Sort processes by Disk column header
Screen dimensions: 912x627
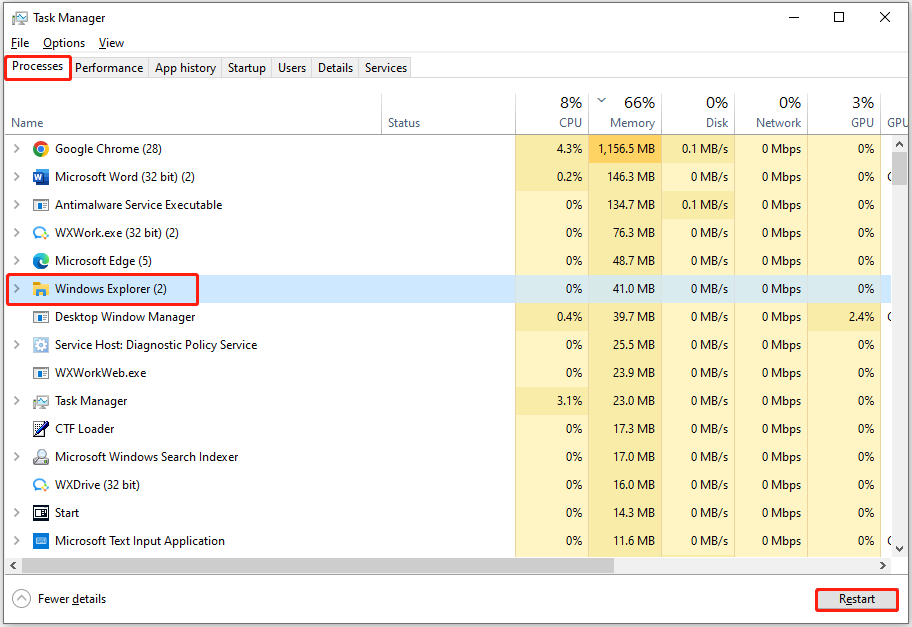[699, 114]
